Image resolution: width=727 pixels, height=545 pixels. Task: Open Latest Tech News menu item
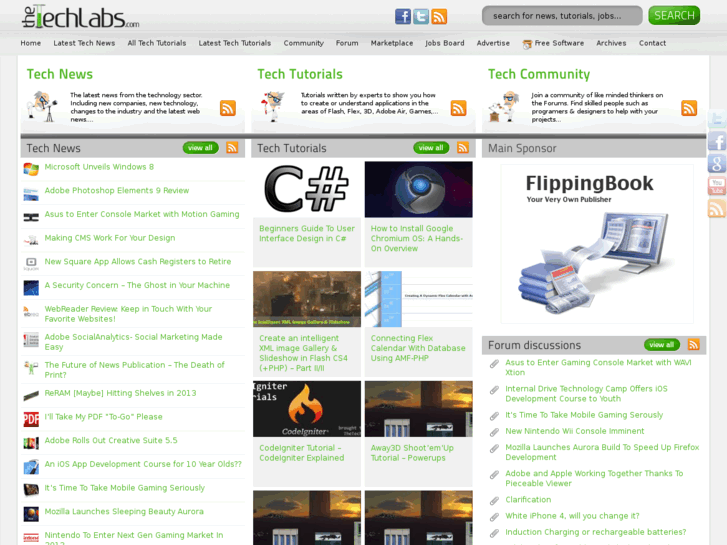pos(84,43)
